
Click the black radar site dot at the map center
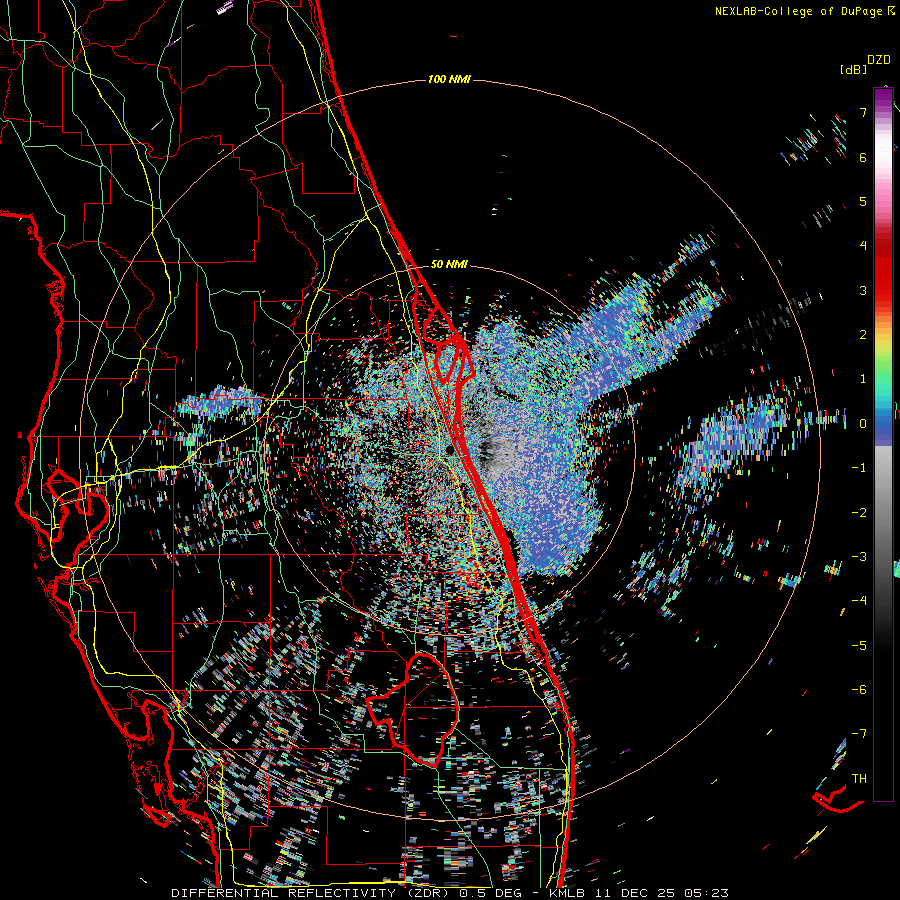click(x=449, y=449)
